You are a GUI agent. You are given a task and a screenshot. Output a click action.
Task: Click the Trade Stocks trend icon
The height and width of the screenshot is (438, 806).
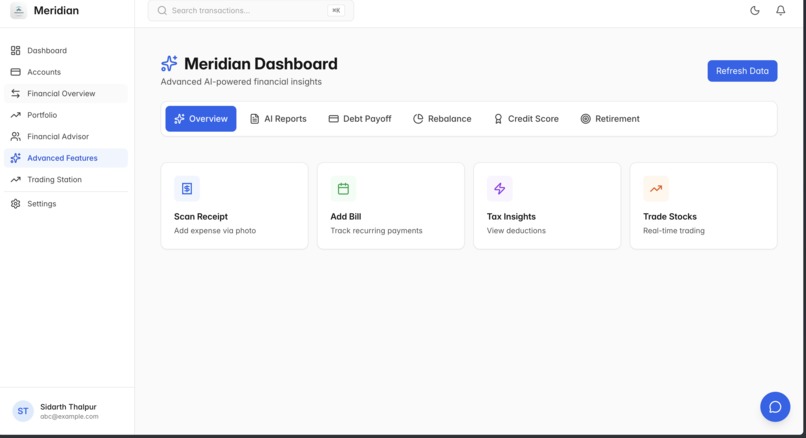(655, 189)
